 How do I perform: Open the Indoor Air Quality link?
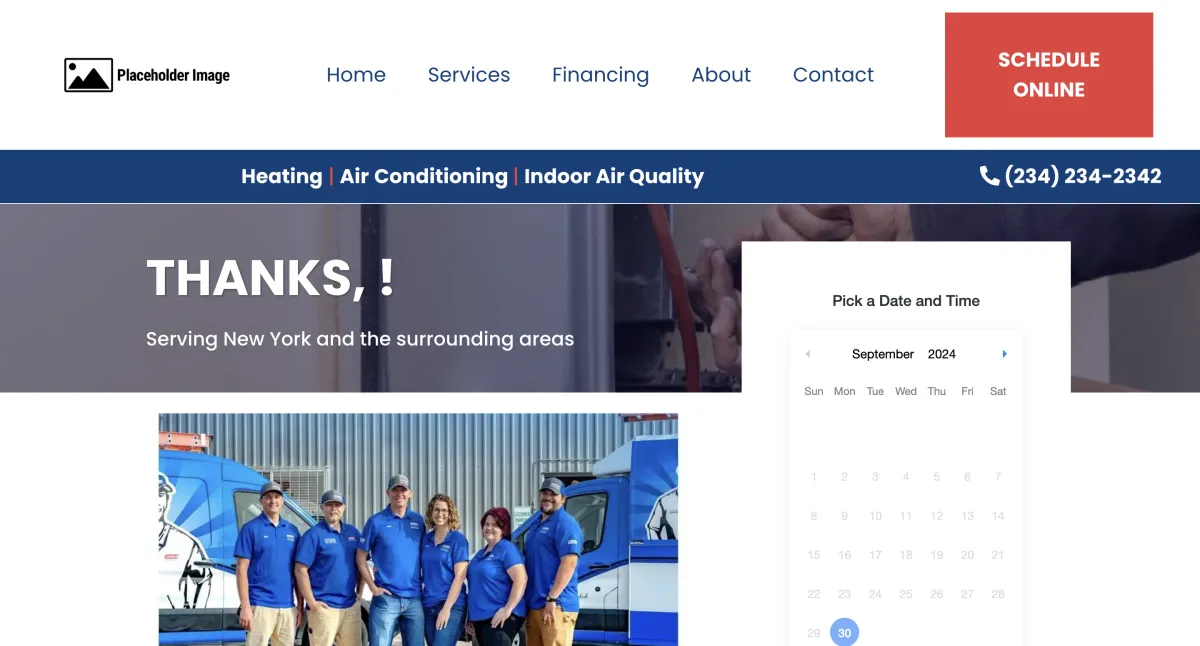point(614,176)
